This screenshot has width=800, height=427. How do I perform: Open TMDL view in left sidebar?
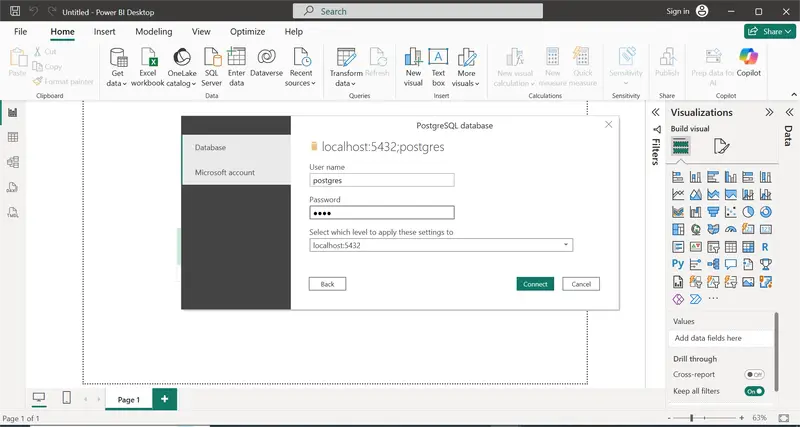[x=13, y=212]
